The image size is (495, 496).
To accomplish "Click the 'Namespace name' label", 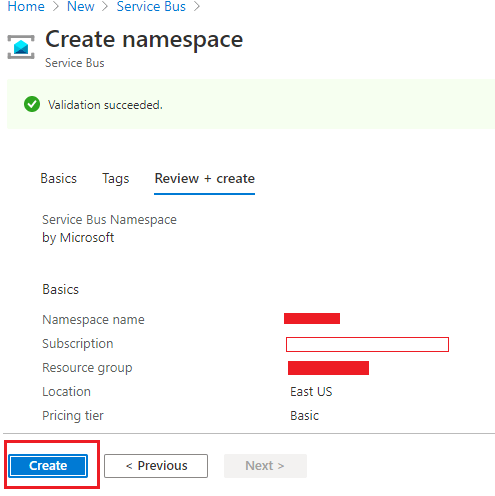I will coord(93,320).
